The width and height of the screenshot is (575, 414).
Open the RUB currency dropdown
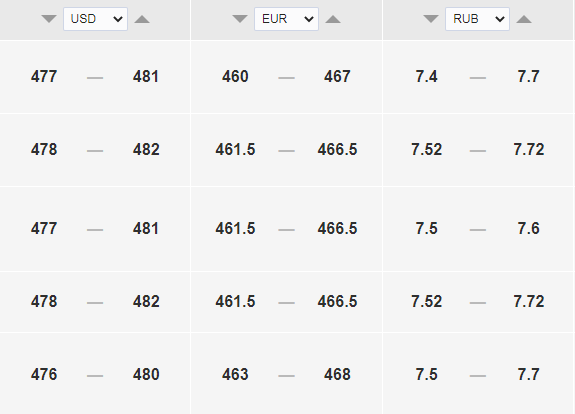point(477,19)
